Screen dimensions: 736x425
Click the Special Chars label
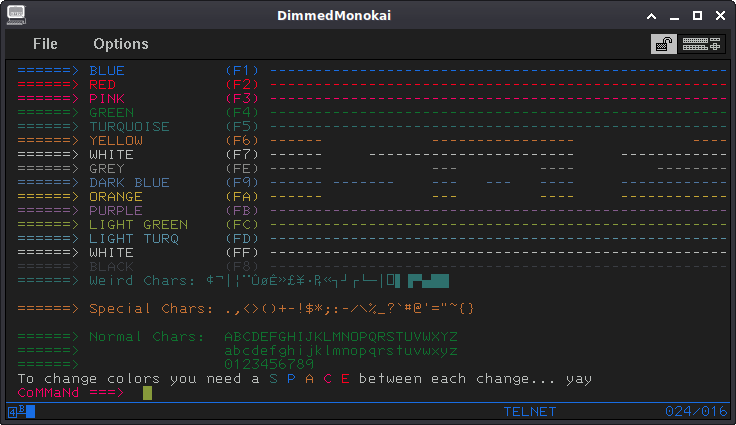(x=151, y=309)
